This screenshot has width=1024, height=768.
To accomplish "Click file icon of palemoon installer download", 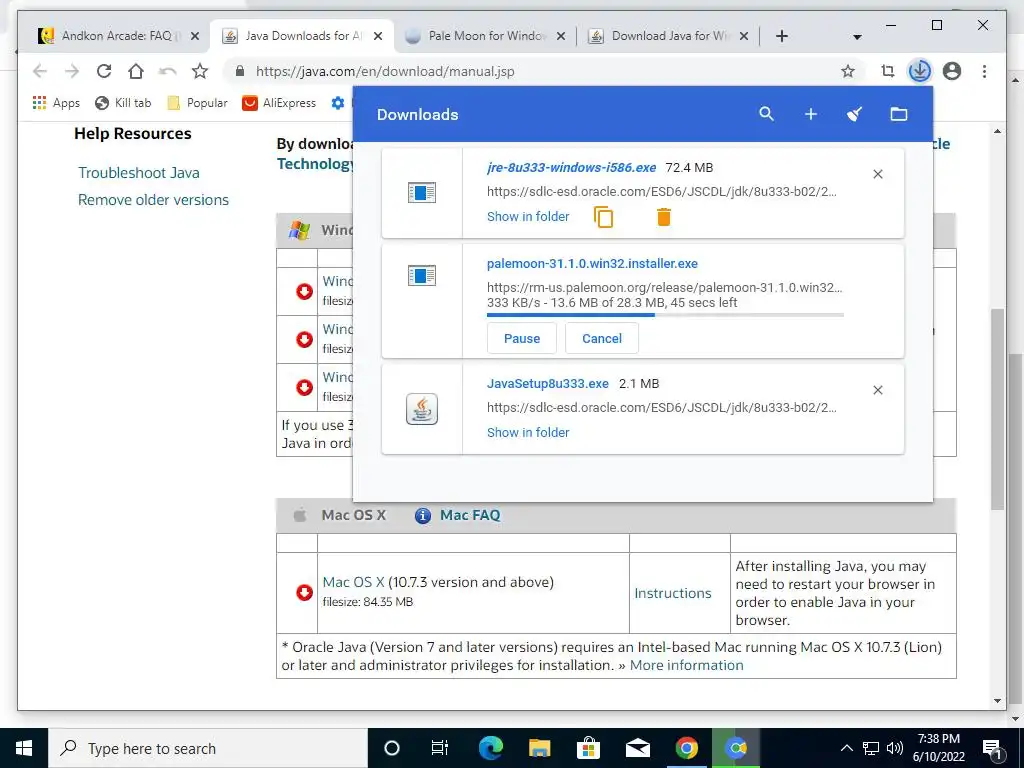I will (422, 276).
